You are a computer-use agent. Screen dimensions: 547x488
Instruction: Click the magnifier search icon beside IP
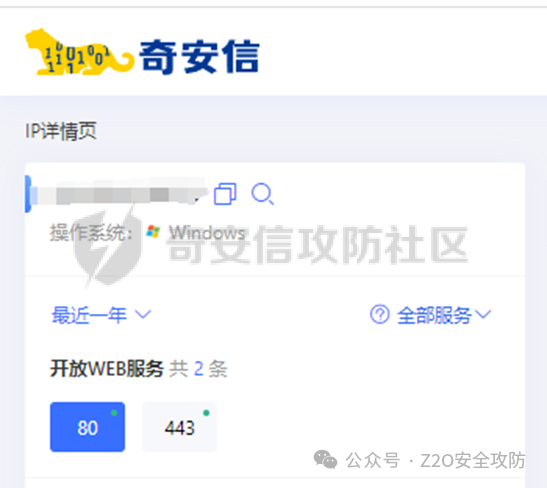[263, 194]
